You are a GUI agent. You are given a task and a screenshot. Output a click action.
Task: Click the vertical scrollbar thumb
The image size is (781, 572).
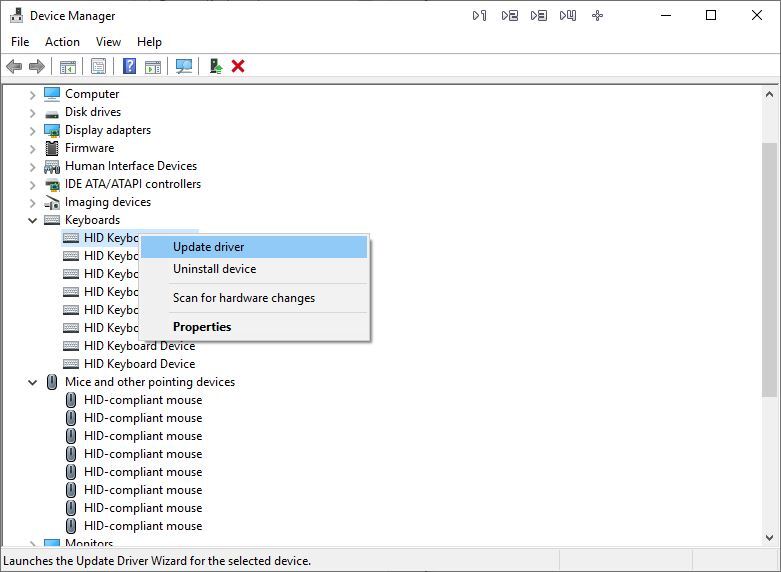pyautogui.click(x=770, y=270)
